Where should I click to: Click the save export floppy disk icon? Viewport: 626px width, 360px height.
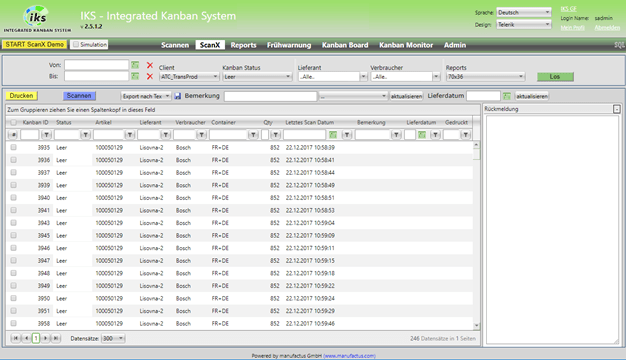[178, 96]
